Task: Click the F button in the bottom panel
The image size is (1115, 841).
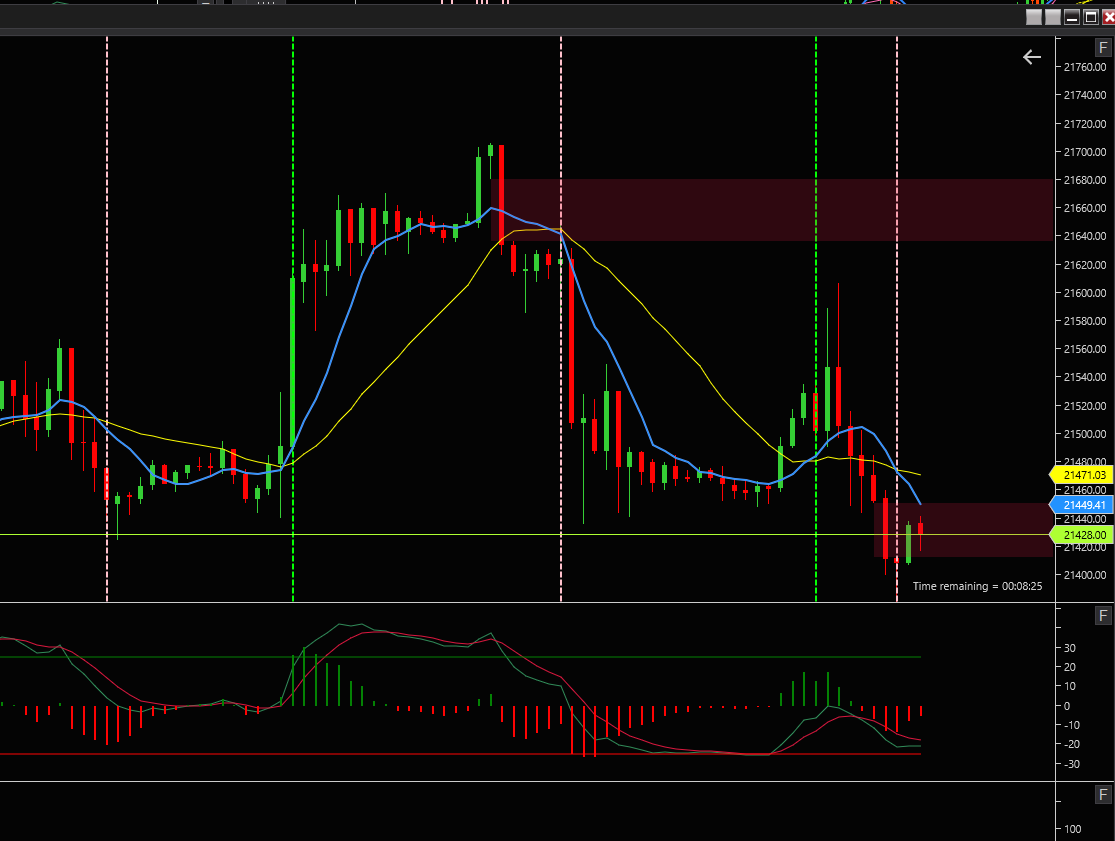Action: click(1103, 794)
